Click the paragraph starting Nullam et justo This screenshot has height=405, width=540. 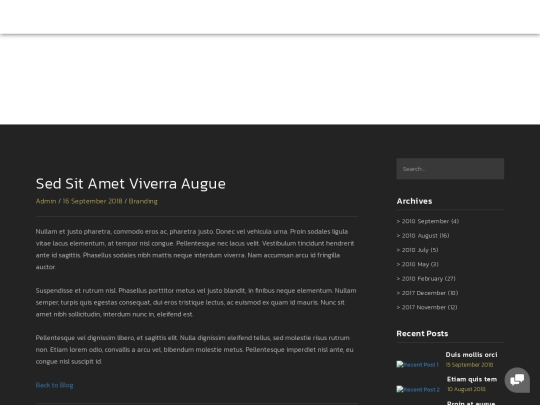196,249
